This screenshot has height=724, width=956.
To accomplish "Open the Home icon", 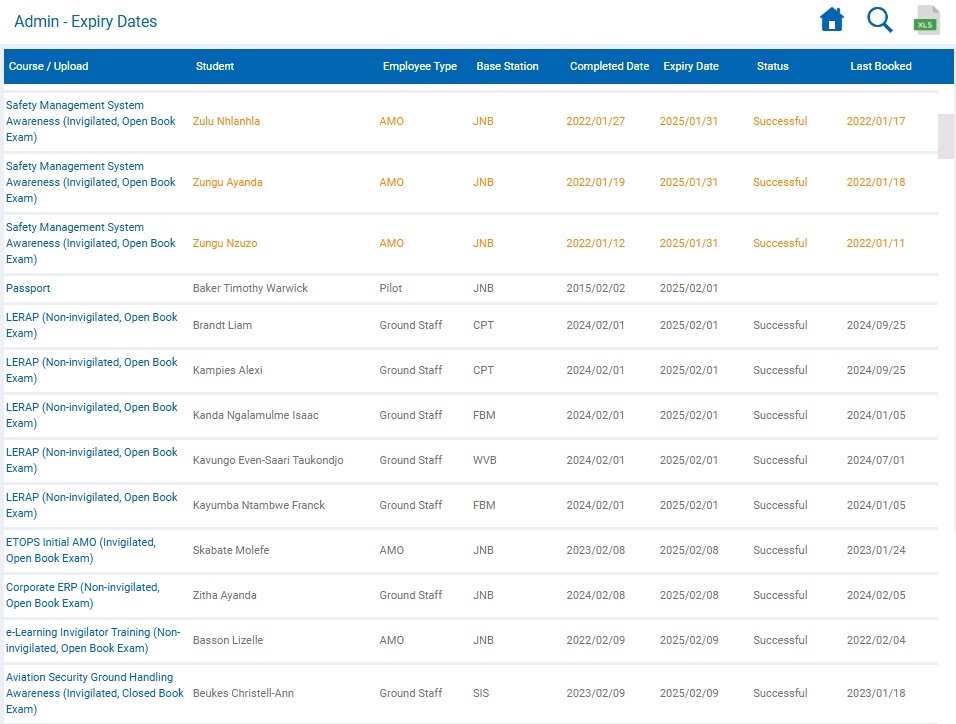I will click(x=832, y=20).
